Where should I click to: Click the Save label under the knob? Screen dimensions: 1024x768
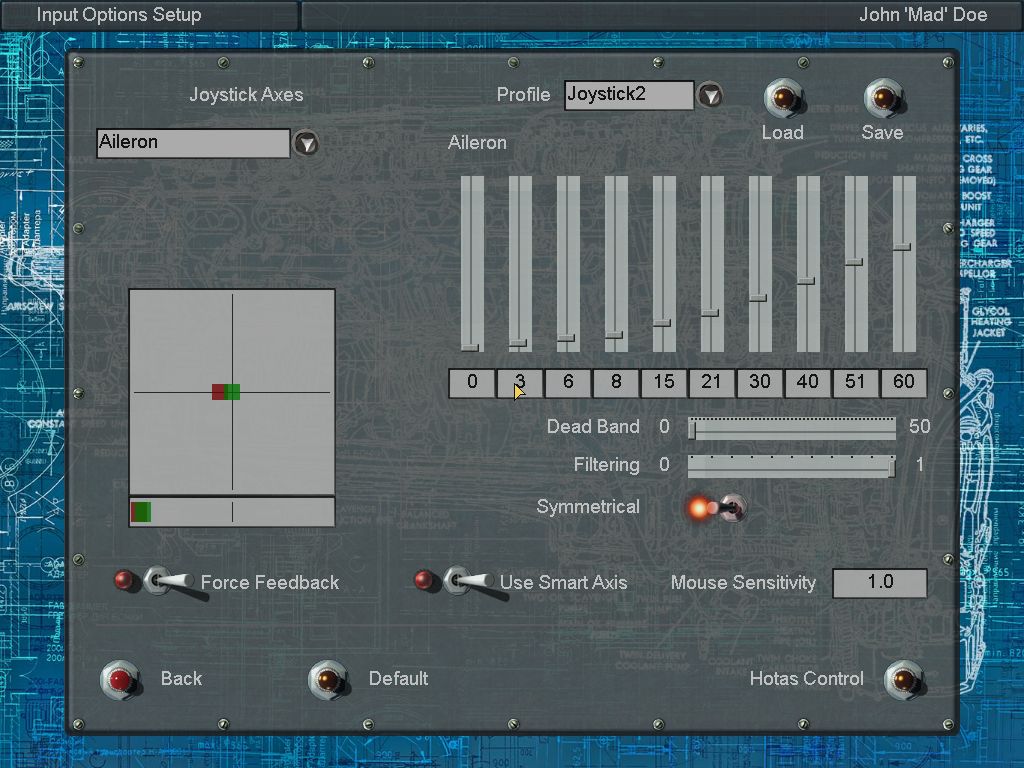pyautogui.click(x=882, y=133)
